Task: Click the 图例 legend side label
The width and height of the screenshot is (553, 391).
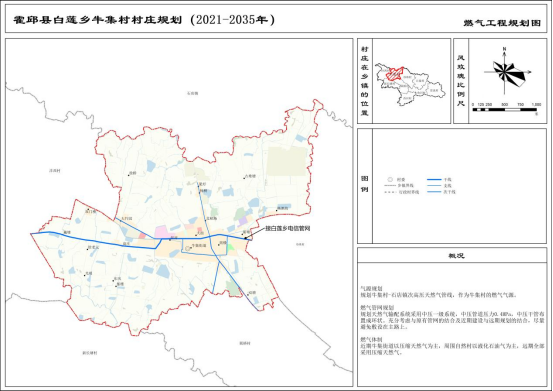Action: (x=365, y=184)
